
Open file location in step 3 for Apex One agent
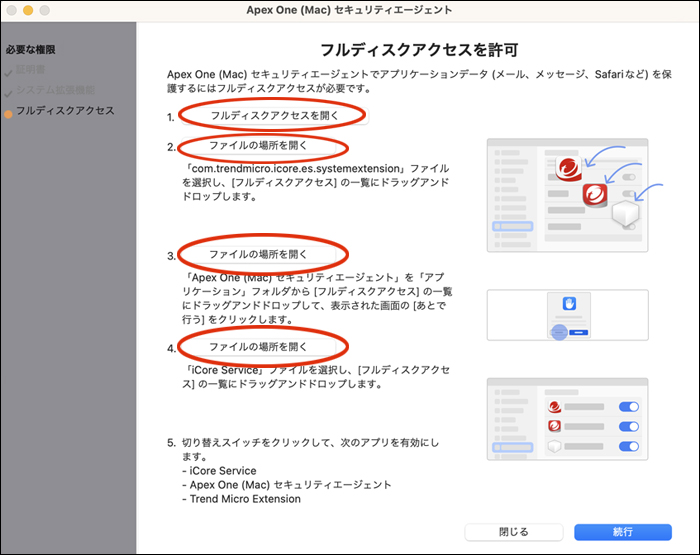pyautogui.click(x=258, y=255)
